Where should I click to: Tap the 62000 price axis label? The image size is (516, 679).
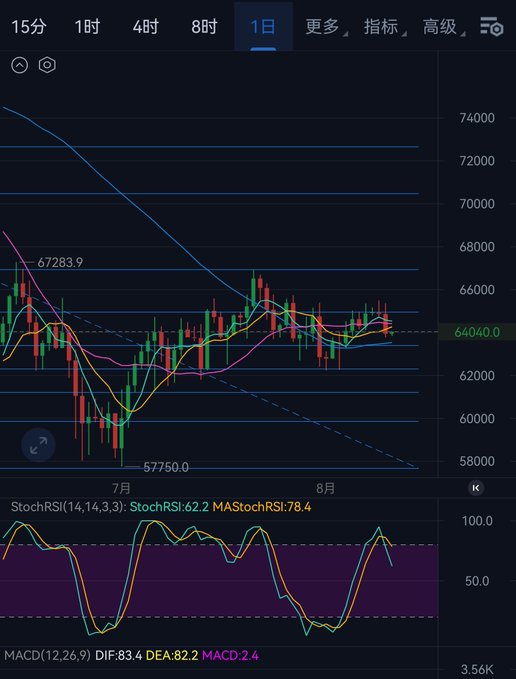click(477, 375)
